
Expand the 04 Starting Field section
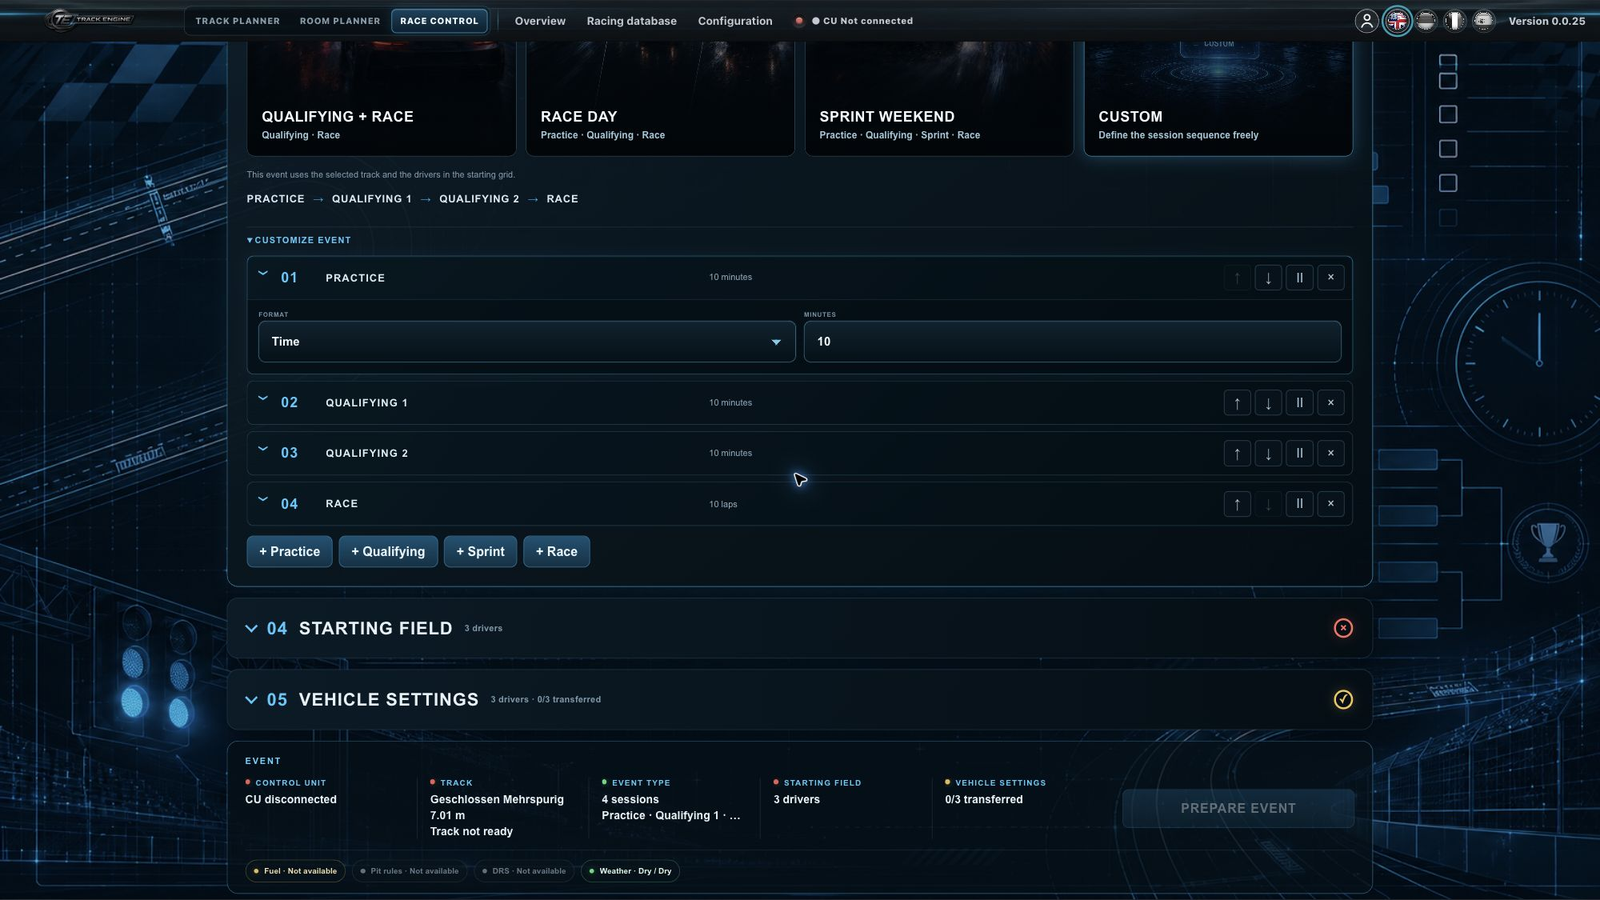251,629
